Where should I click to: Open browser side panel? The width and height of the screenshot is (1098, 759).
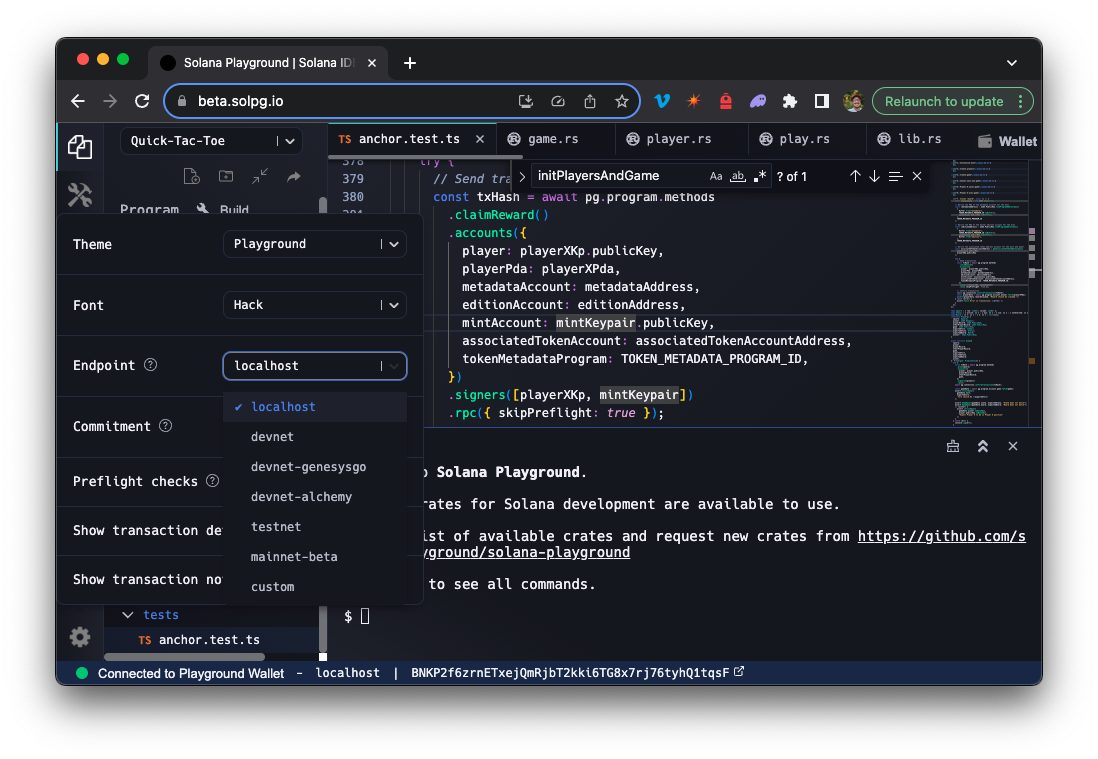pyautogui.click(x=821, y=102)
